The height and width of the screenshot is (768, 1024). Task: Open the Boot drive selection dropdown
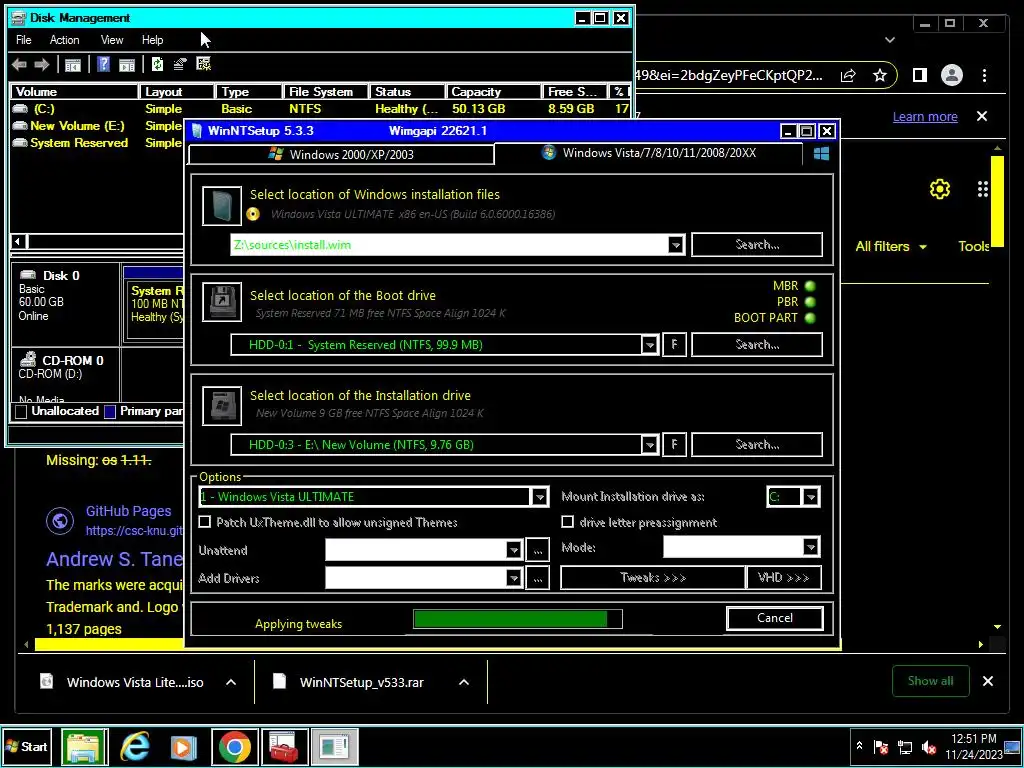pyautogui.click(x=649, y=345)
